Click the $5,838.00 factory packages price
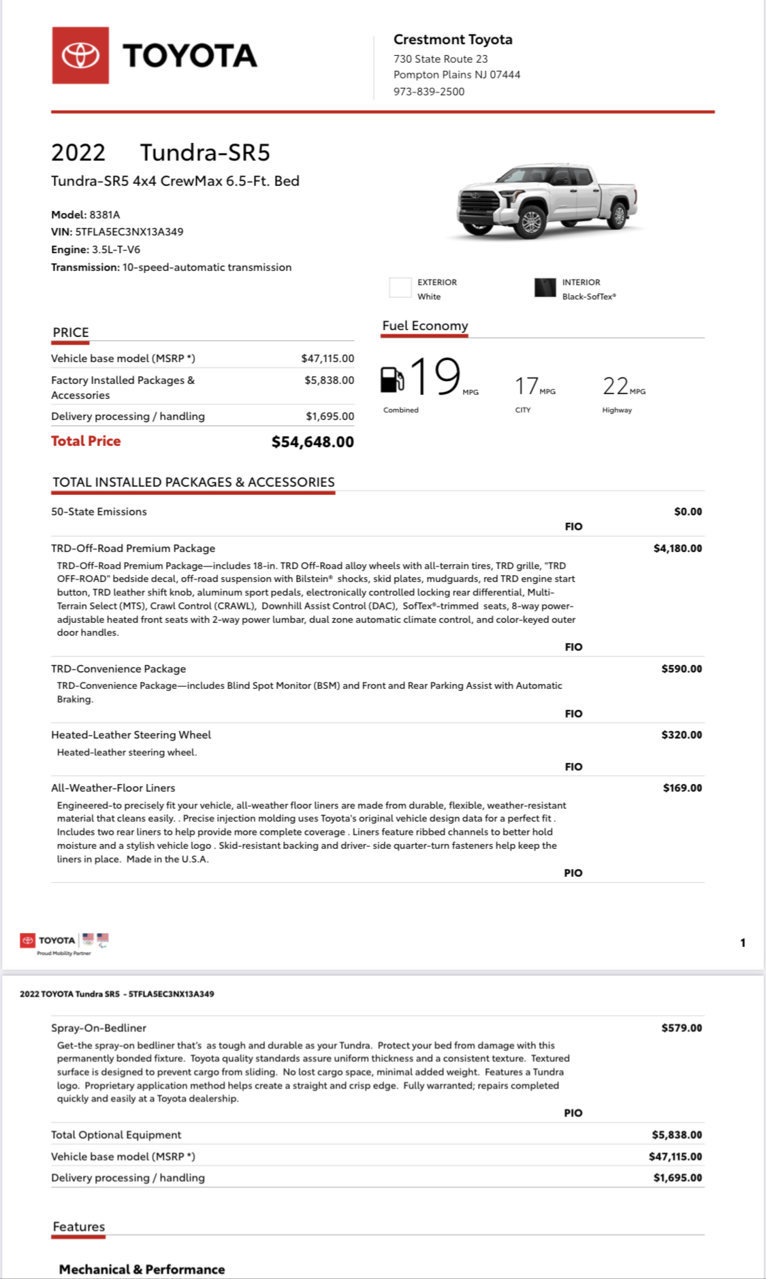 point(329,380)
